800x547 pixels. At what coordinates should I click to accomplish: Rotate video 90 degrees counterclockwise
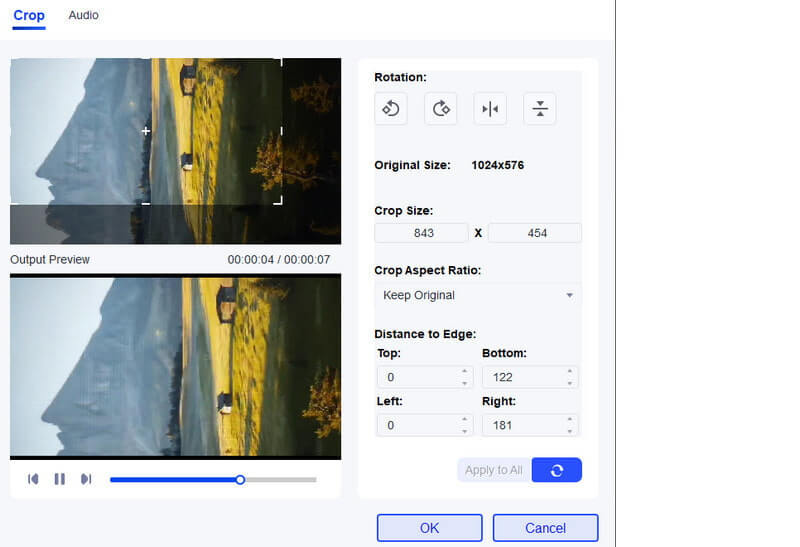point(391,109)
